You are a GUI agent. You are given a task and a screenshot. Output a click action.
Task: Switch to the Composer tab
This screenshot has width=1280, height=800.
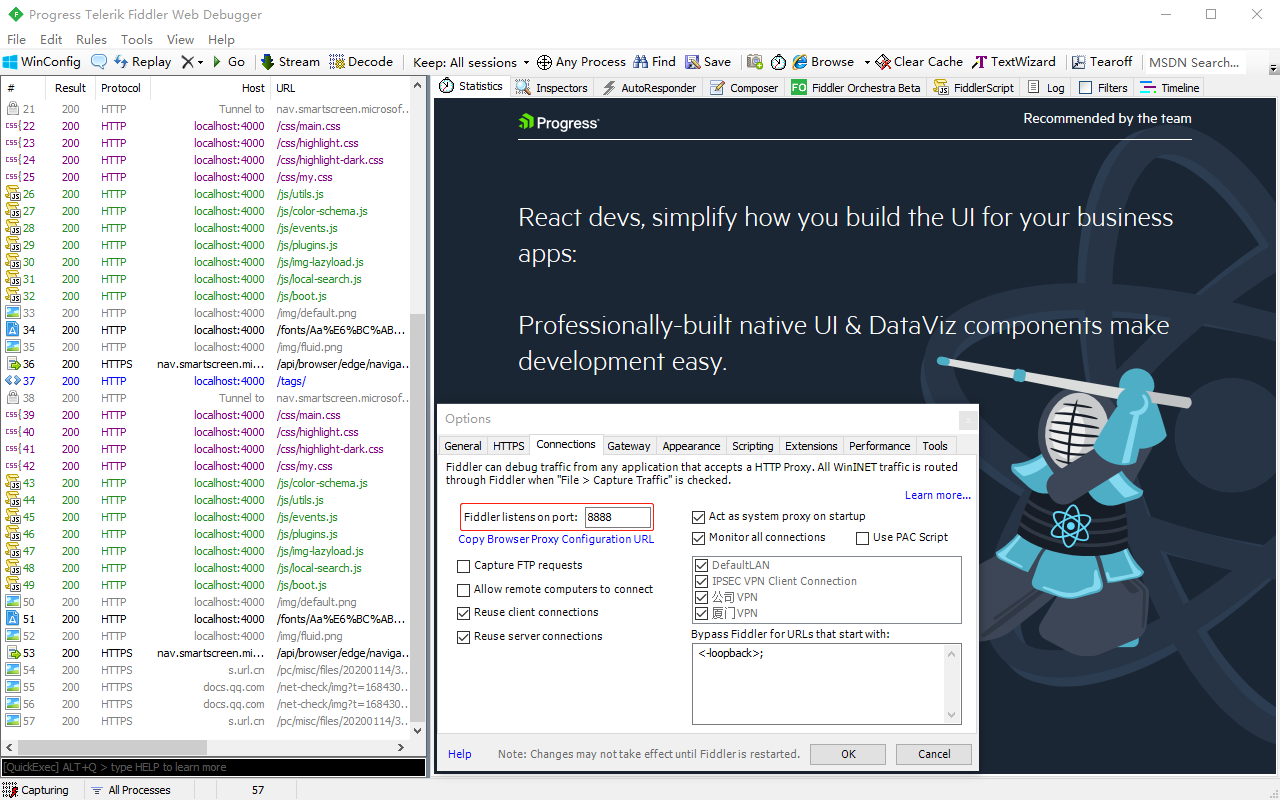[x=744, y=88]
